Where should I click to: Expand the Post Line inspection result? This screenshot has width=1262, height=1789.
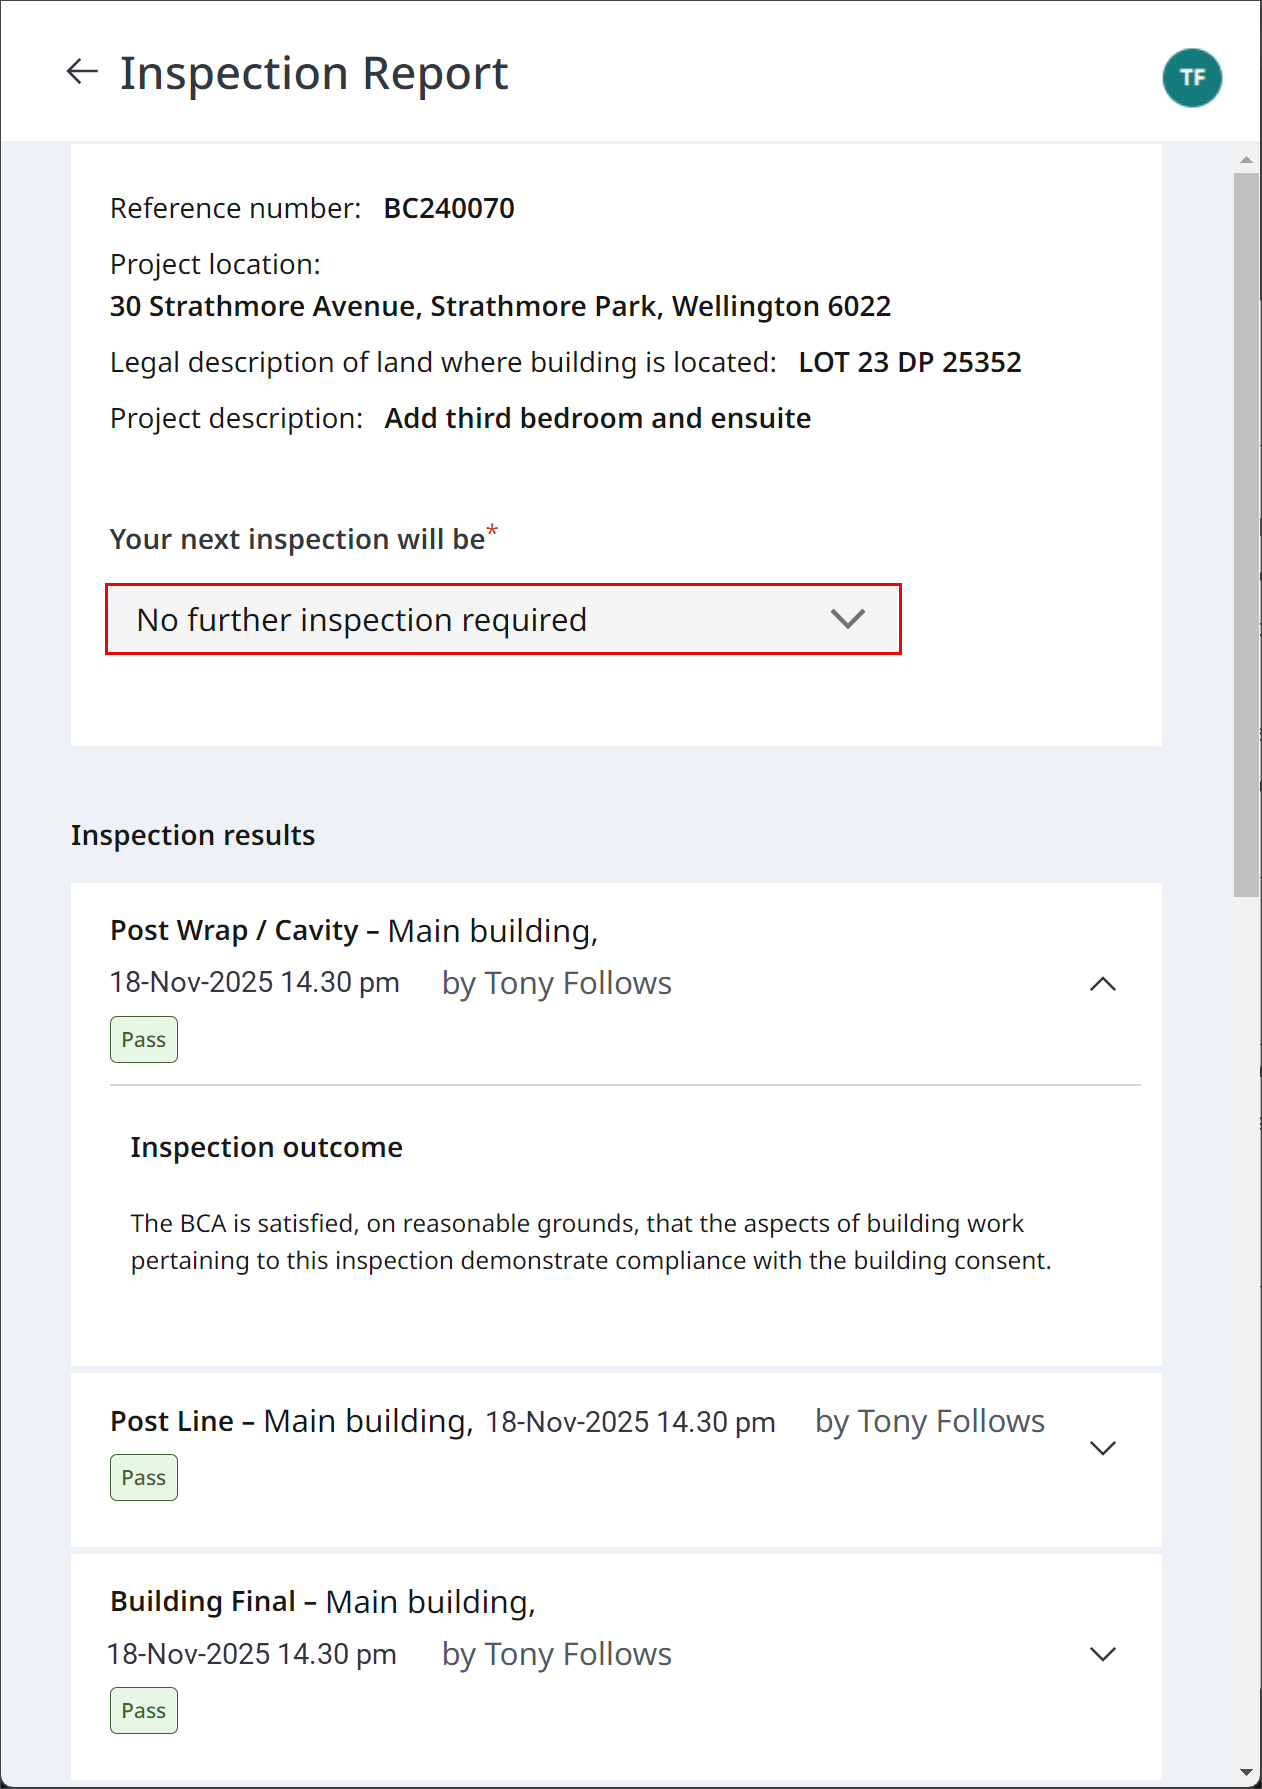pos(1102,1448)
